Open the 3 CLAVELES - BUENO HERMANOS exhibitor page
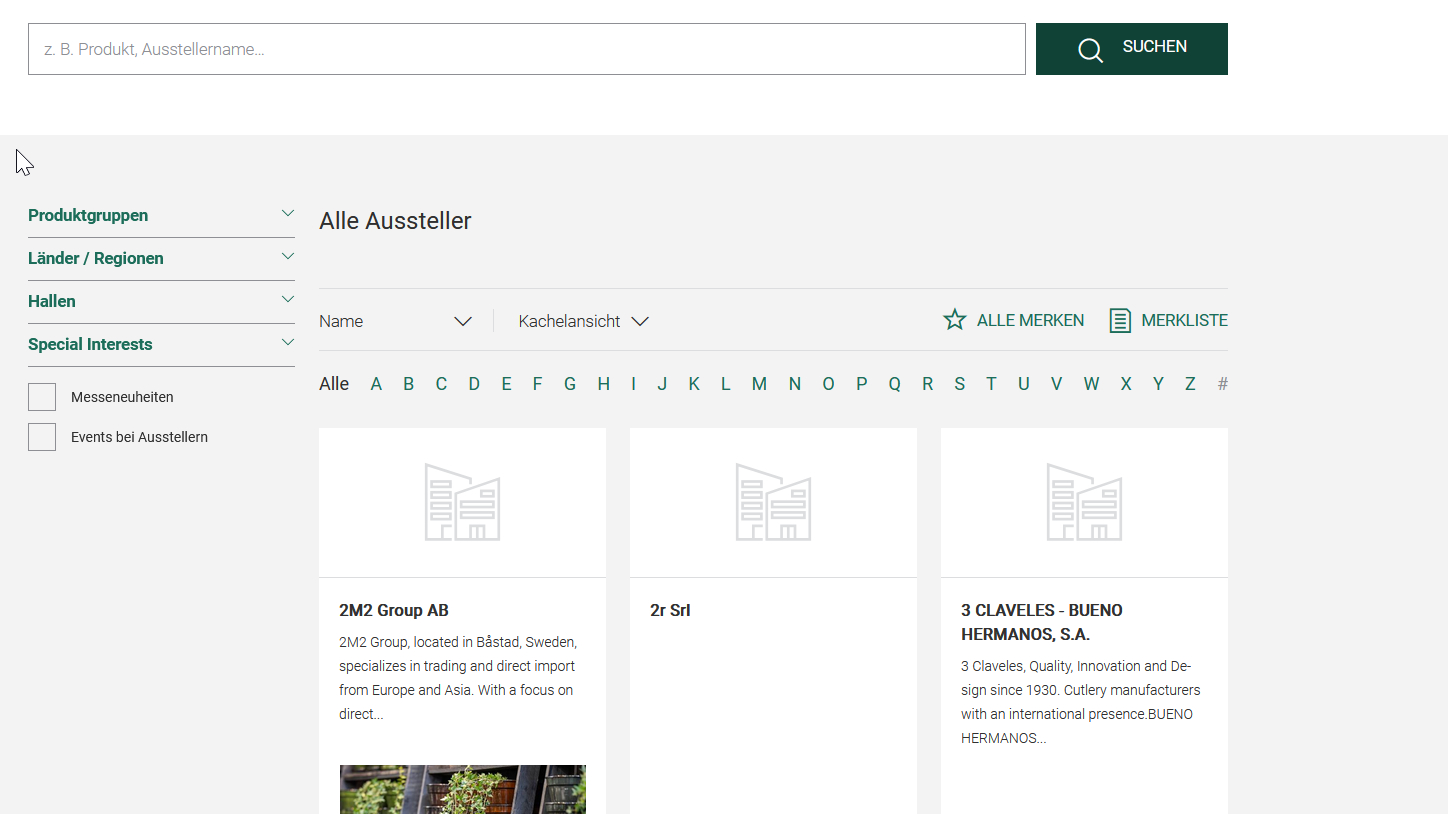 1041,622
